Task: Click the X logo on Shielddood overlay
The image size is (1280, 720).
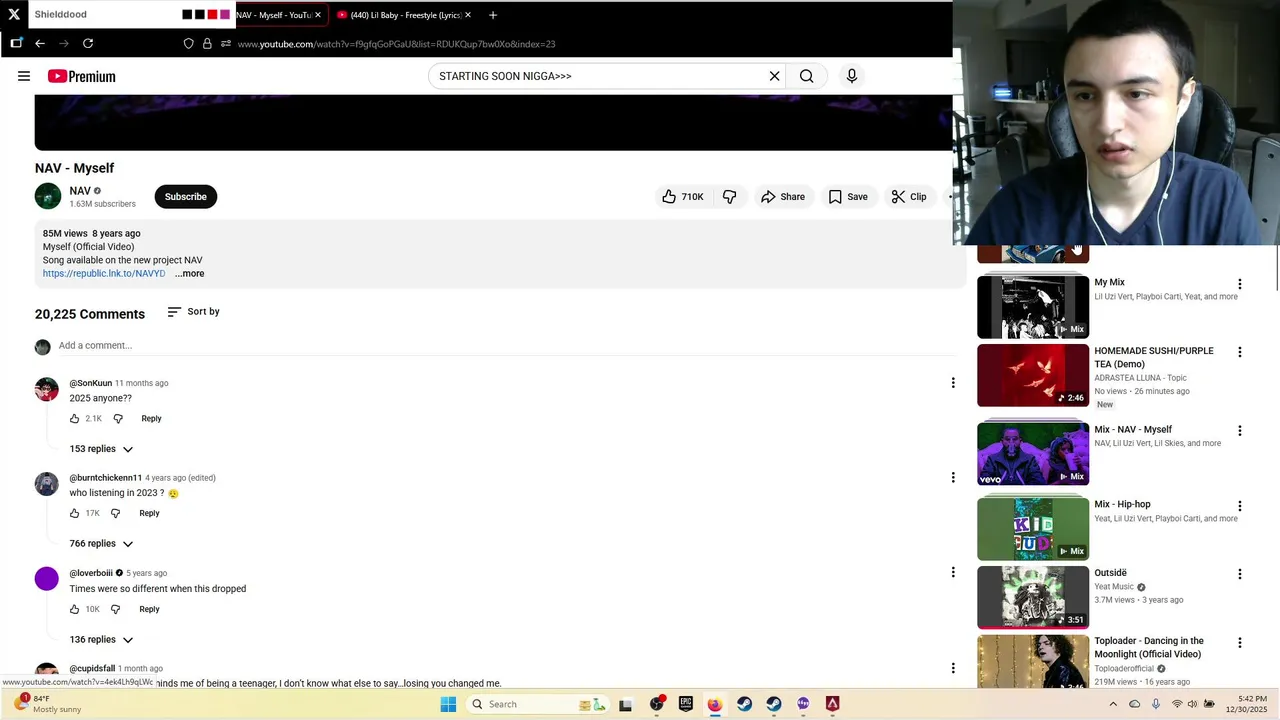Action: tap(14, 15)
